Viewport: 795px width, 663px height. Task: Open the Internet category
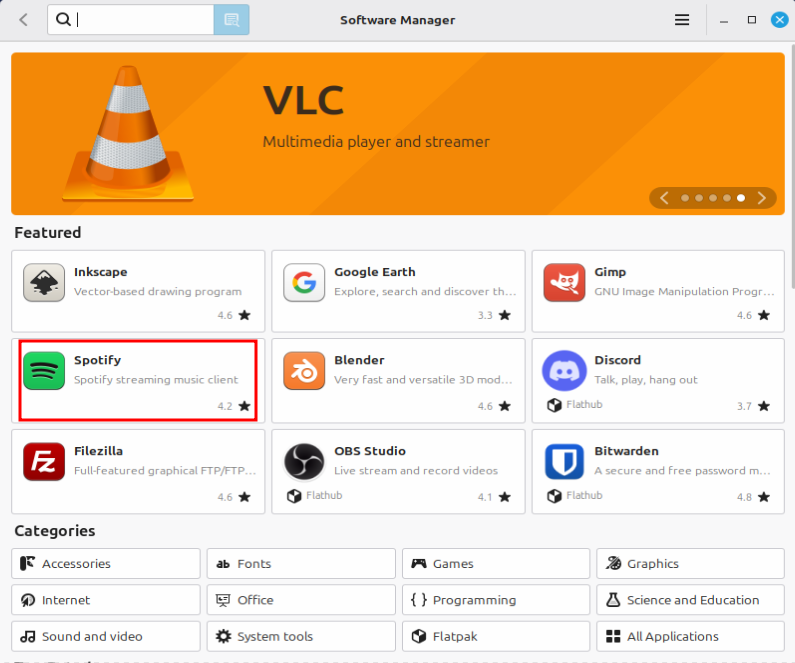pos(106,600)
